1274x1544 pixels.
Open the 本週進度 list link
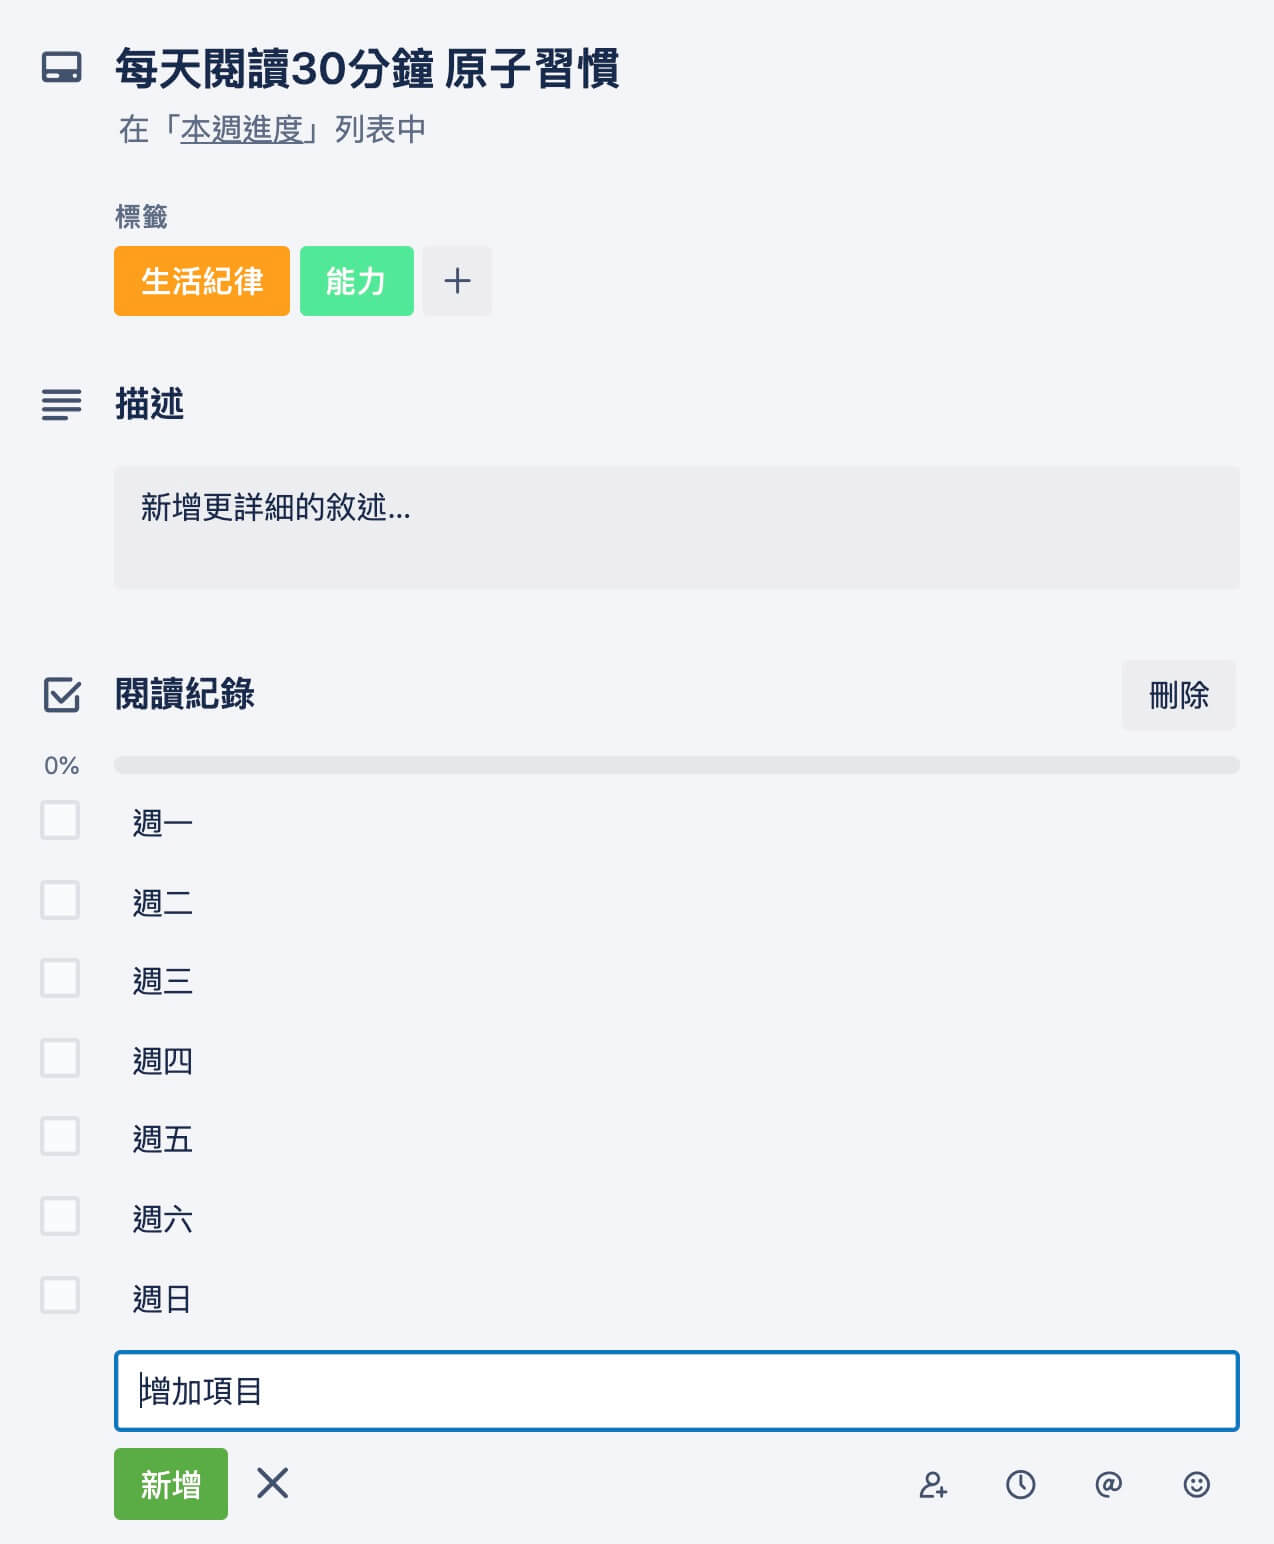tap(241, 129)
